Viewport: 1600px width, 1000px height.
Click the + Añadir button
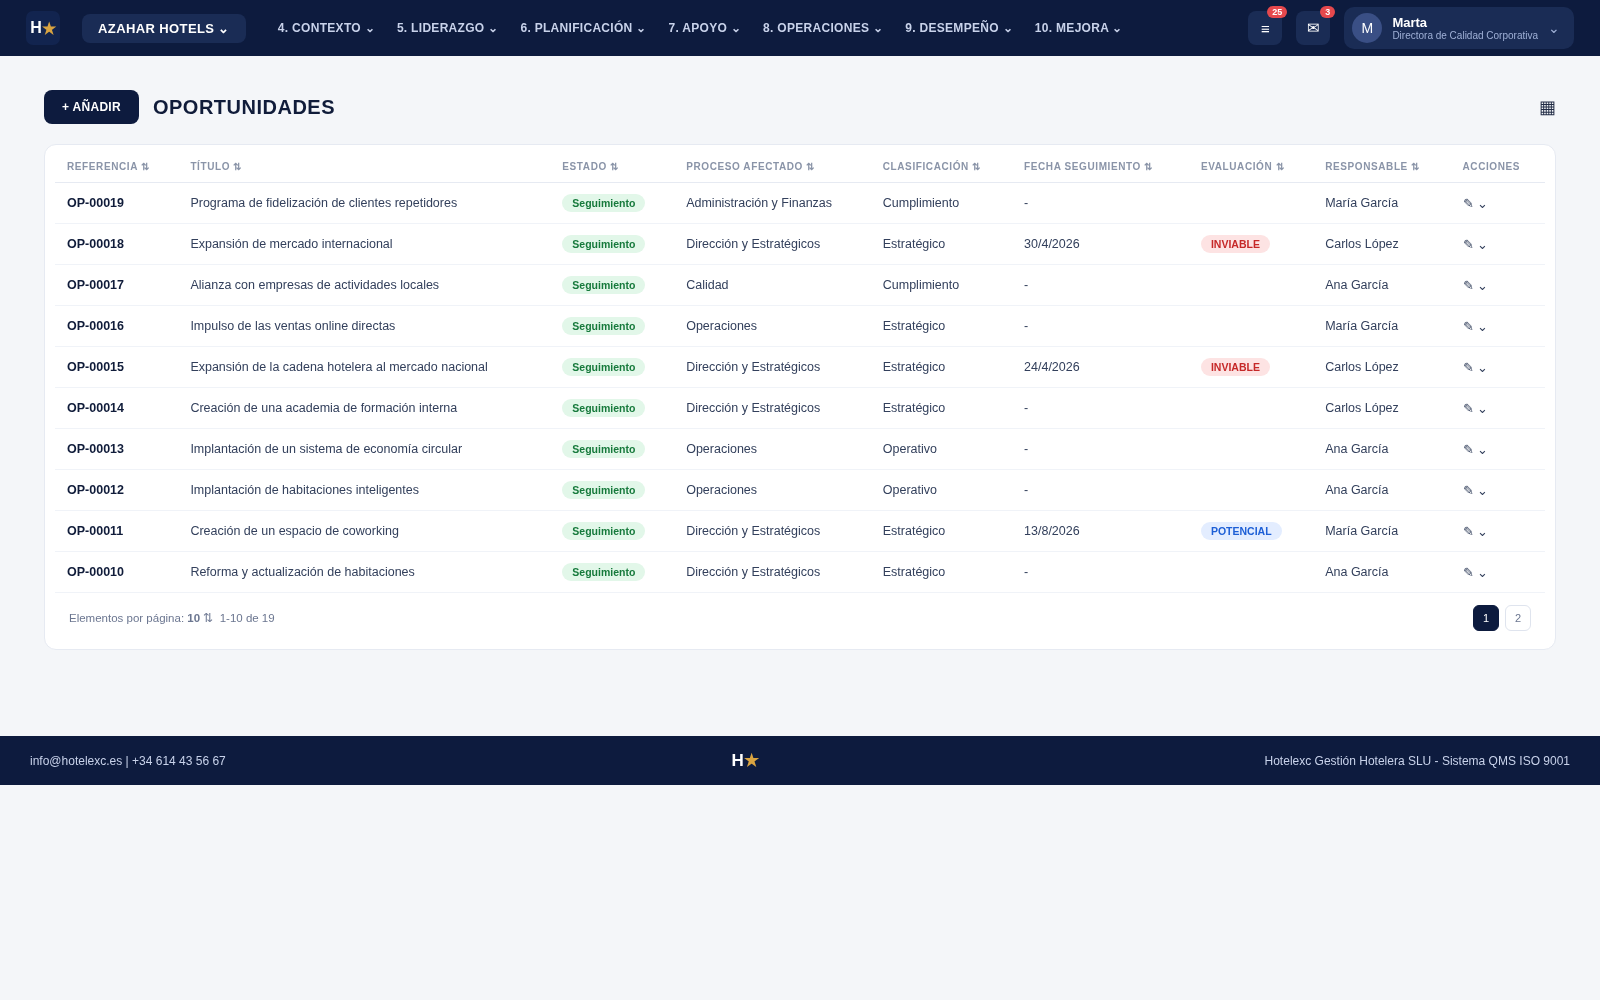pos(91,107)
